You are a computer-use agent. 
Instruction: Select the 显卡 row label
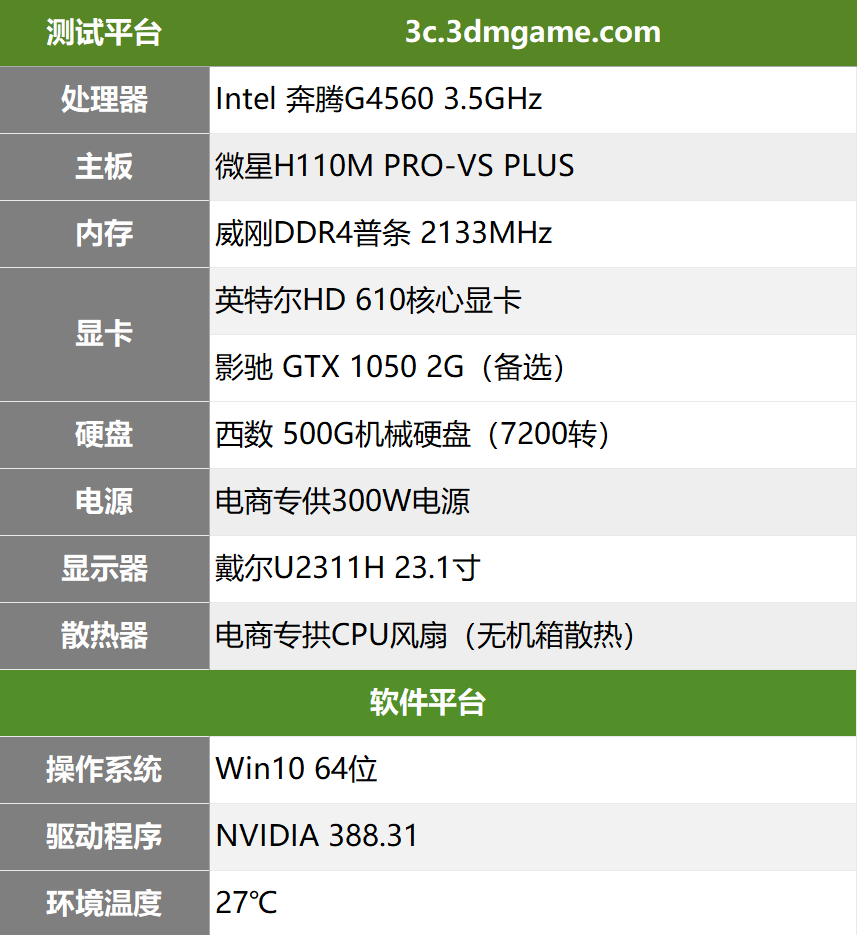[104, 334]
